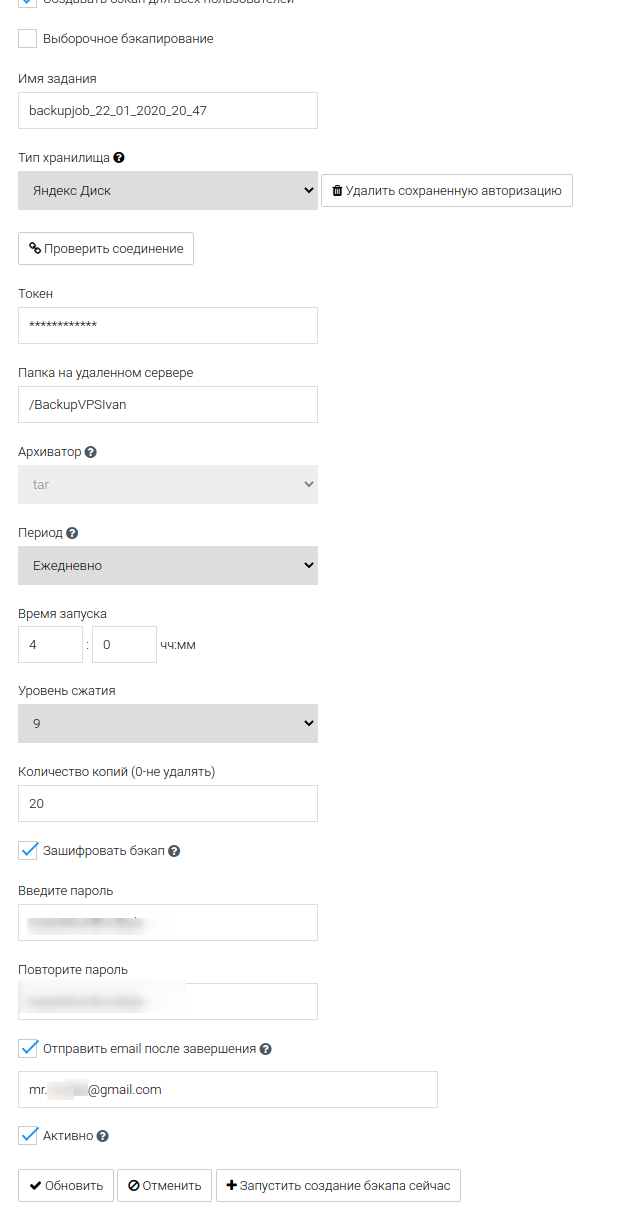This screenshot has height=1228, width=639.
Task: Expand the Период dropdown set to Ежедневно
Action: point(167,565)
